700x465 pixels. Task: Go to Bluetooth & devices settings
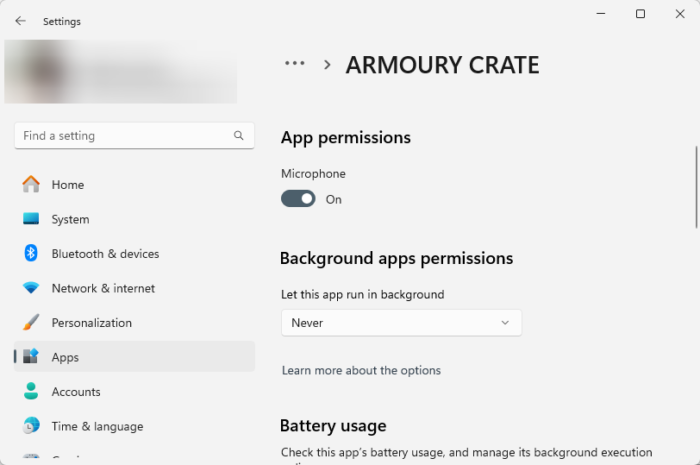105,254
